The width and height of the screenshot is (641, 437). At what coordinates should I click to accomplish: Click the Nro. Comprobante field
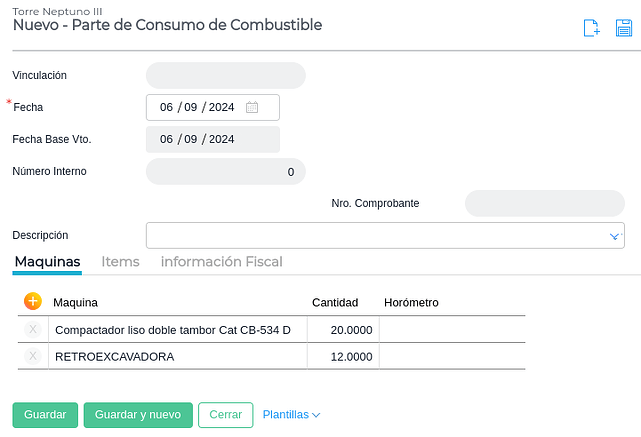pyautogui.click(x=544, y=203)
